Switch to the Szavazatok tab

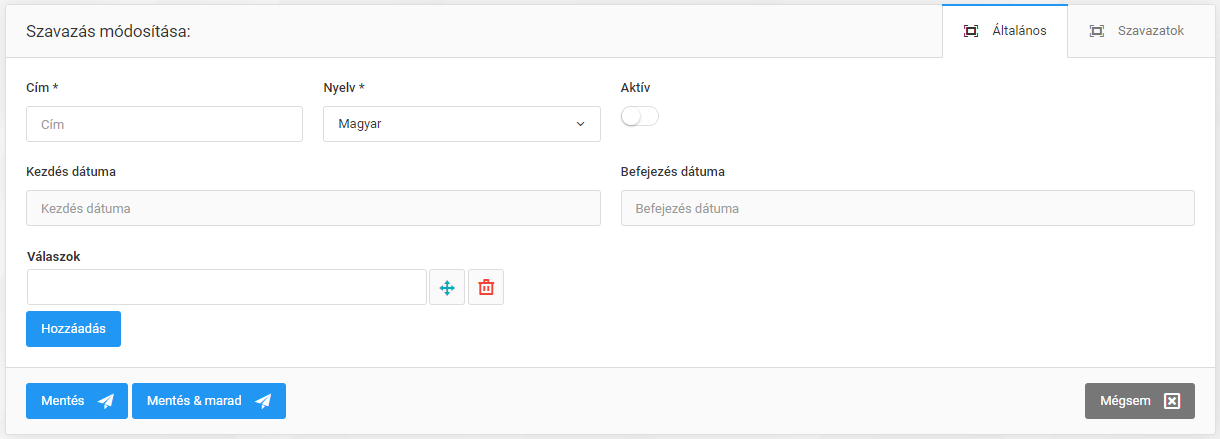[x=1151, y=31]
